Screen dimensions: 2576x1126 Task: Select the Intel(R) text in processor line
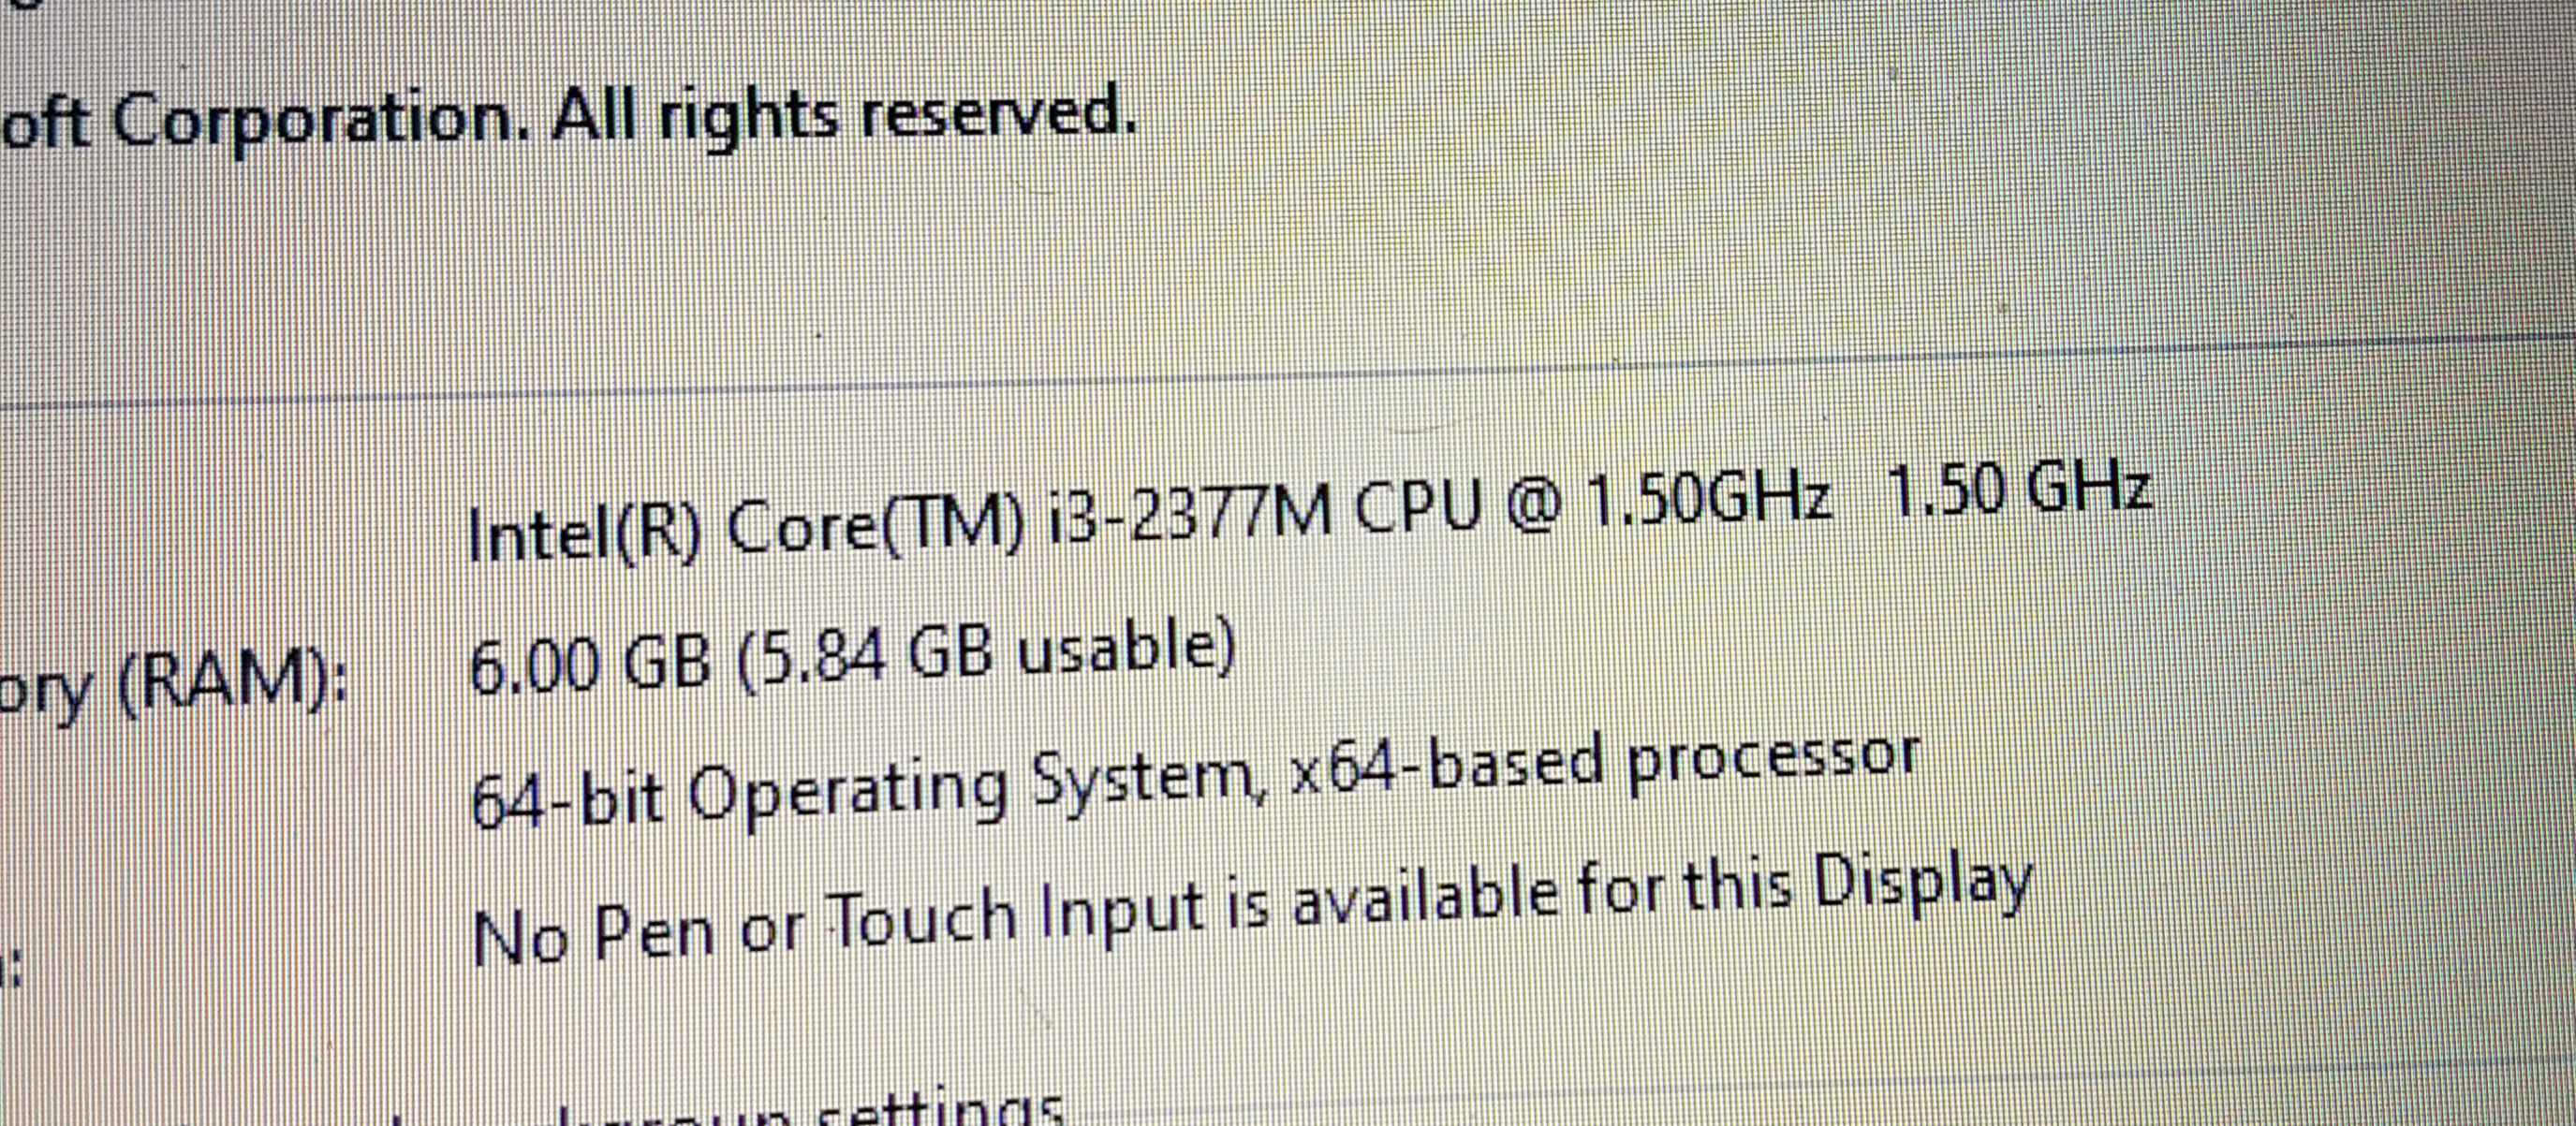pyautogui.click(x=583, y=535)
